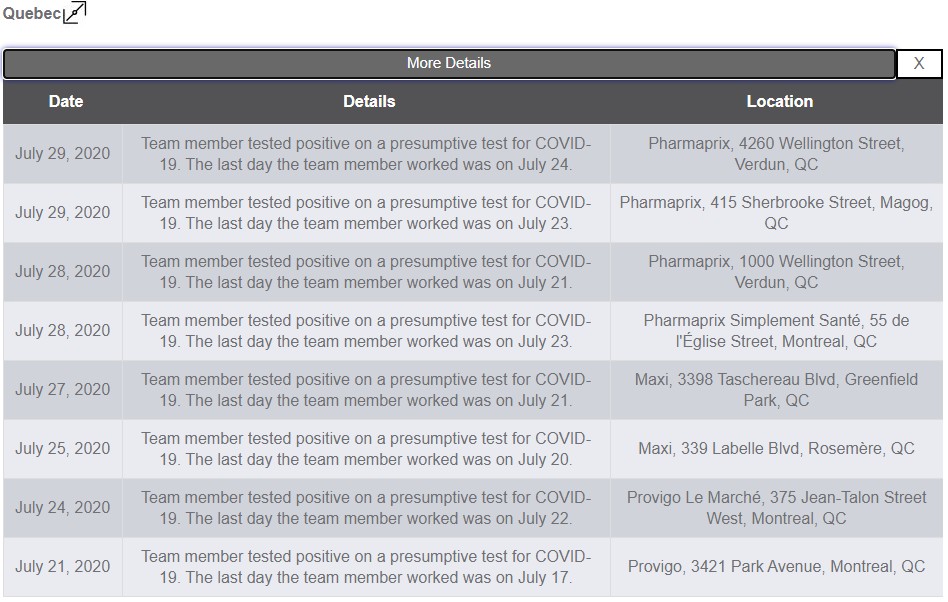The image size is (948, 602).
Task: Click Provigo 3421 Park Avenue cell
Action: tap(776, 566)
